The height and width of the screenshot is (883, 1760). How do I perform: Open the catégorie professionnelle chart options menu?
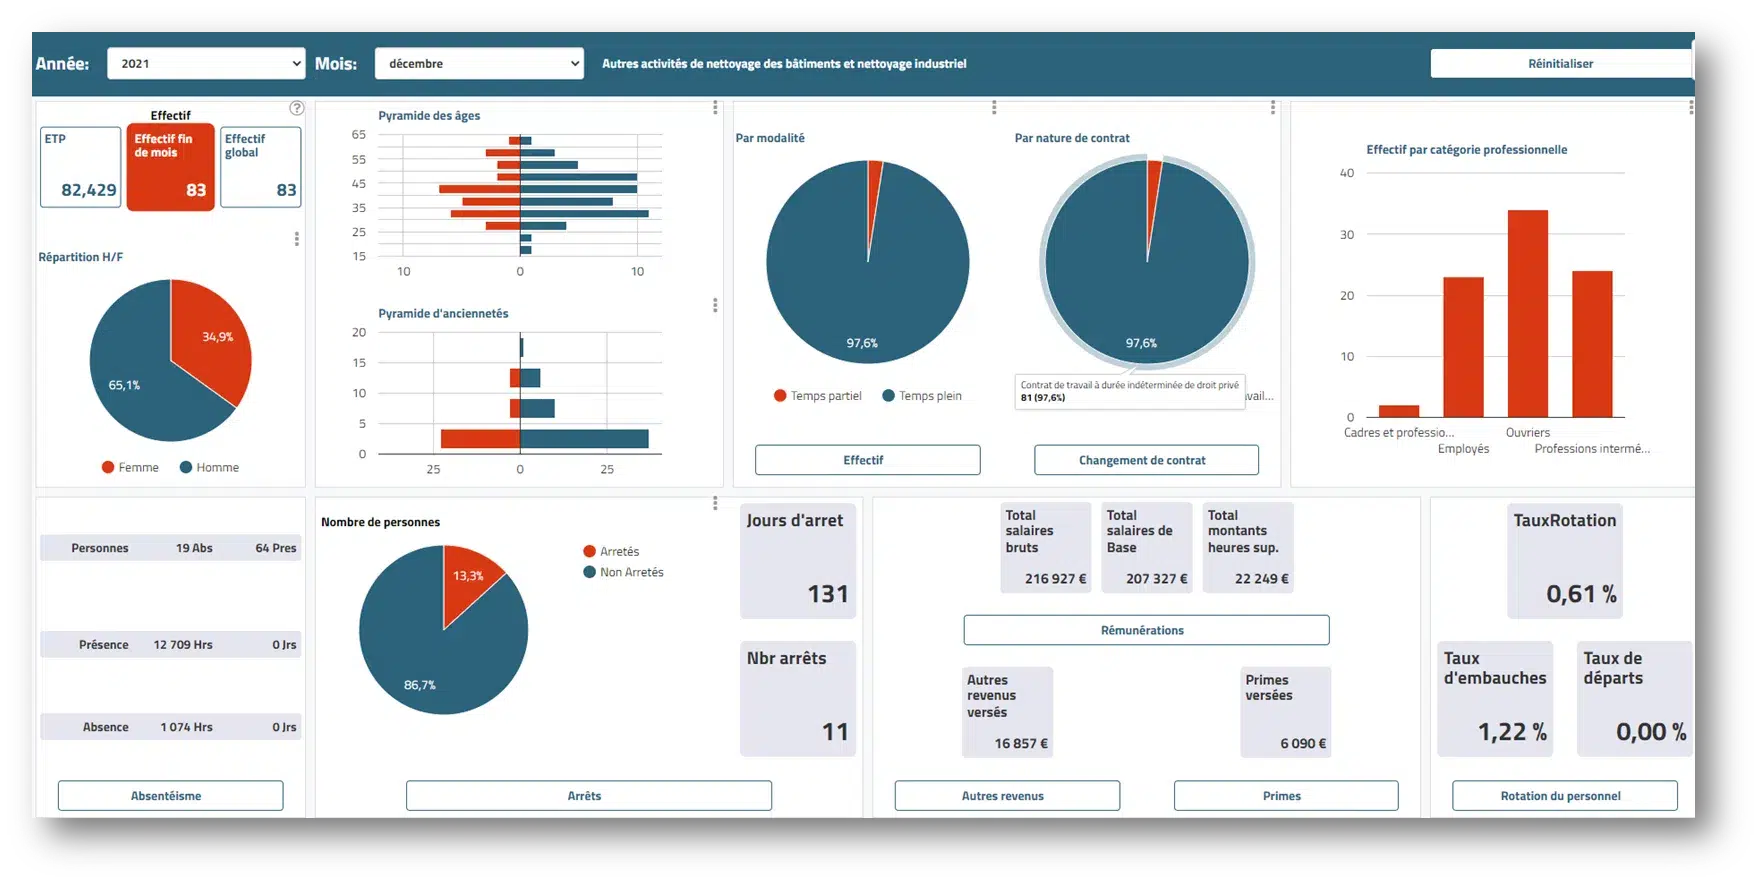1691,107
